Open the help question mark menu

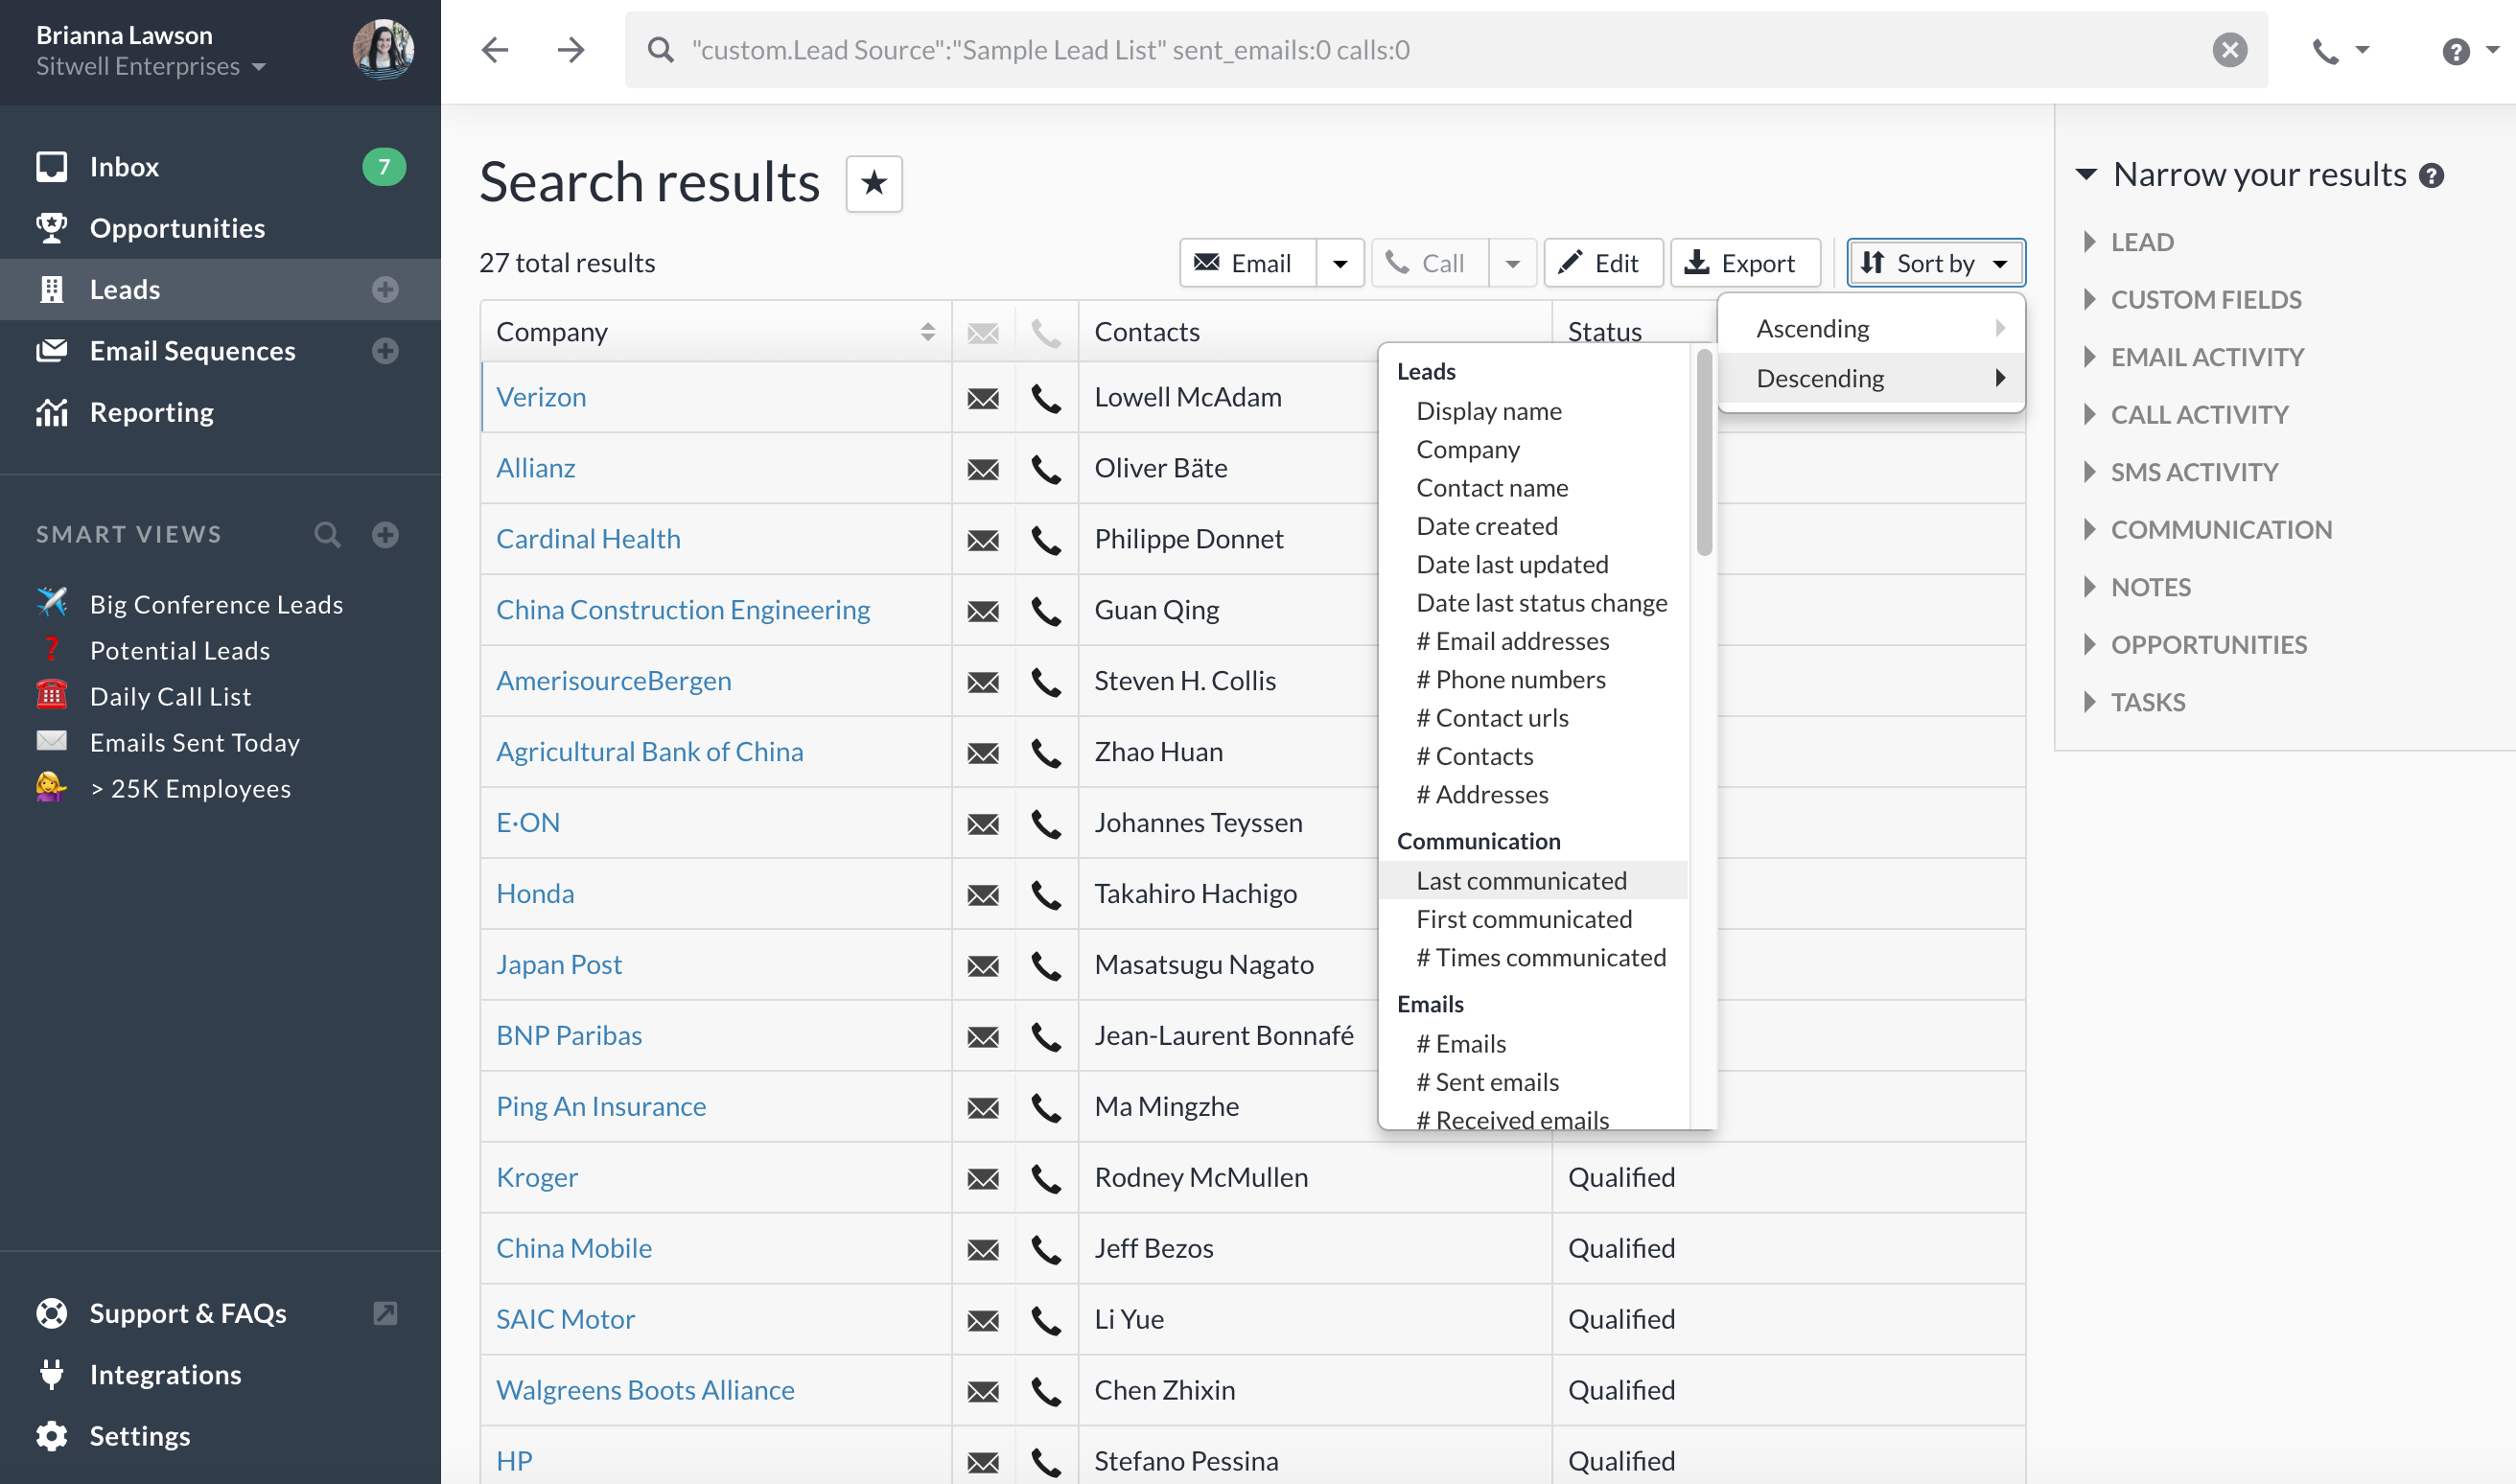(x=2455, y=50)
